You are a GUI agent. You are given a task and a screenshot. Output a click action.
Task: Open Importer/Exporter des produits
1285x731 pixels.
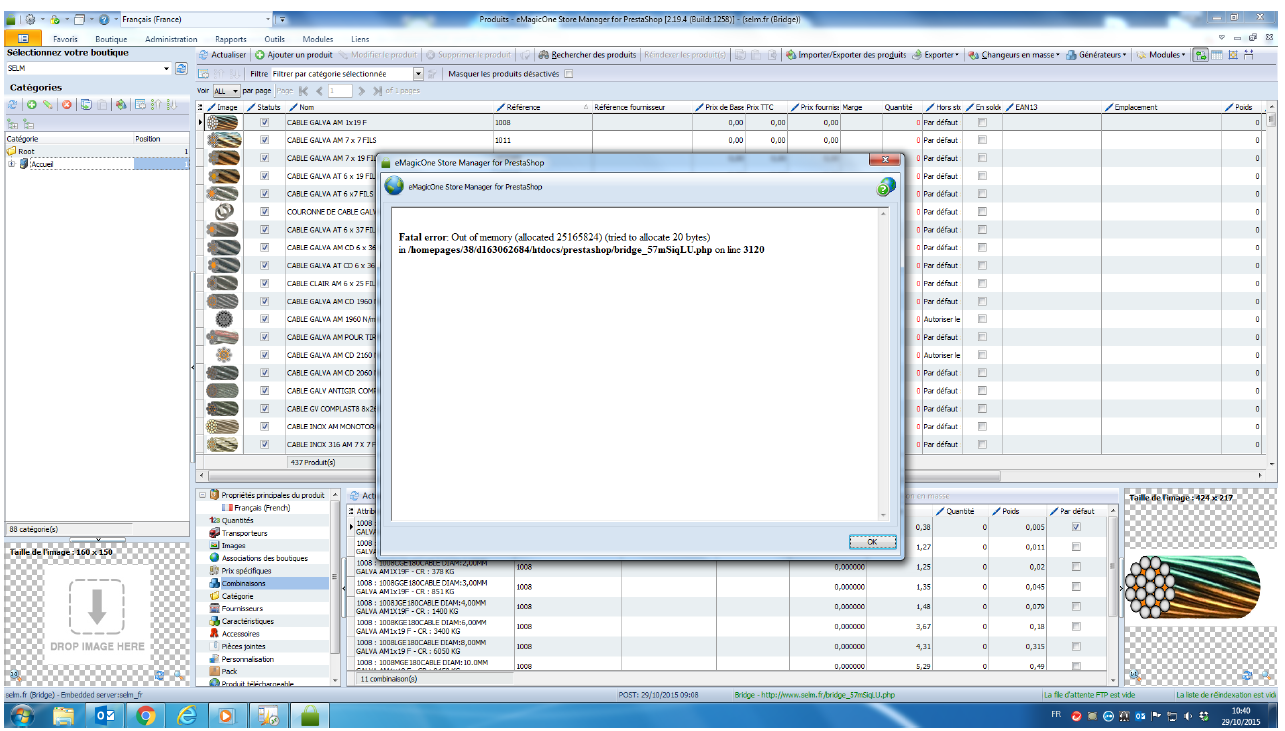(846, 55)
